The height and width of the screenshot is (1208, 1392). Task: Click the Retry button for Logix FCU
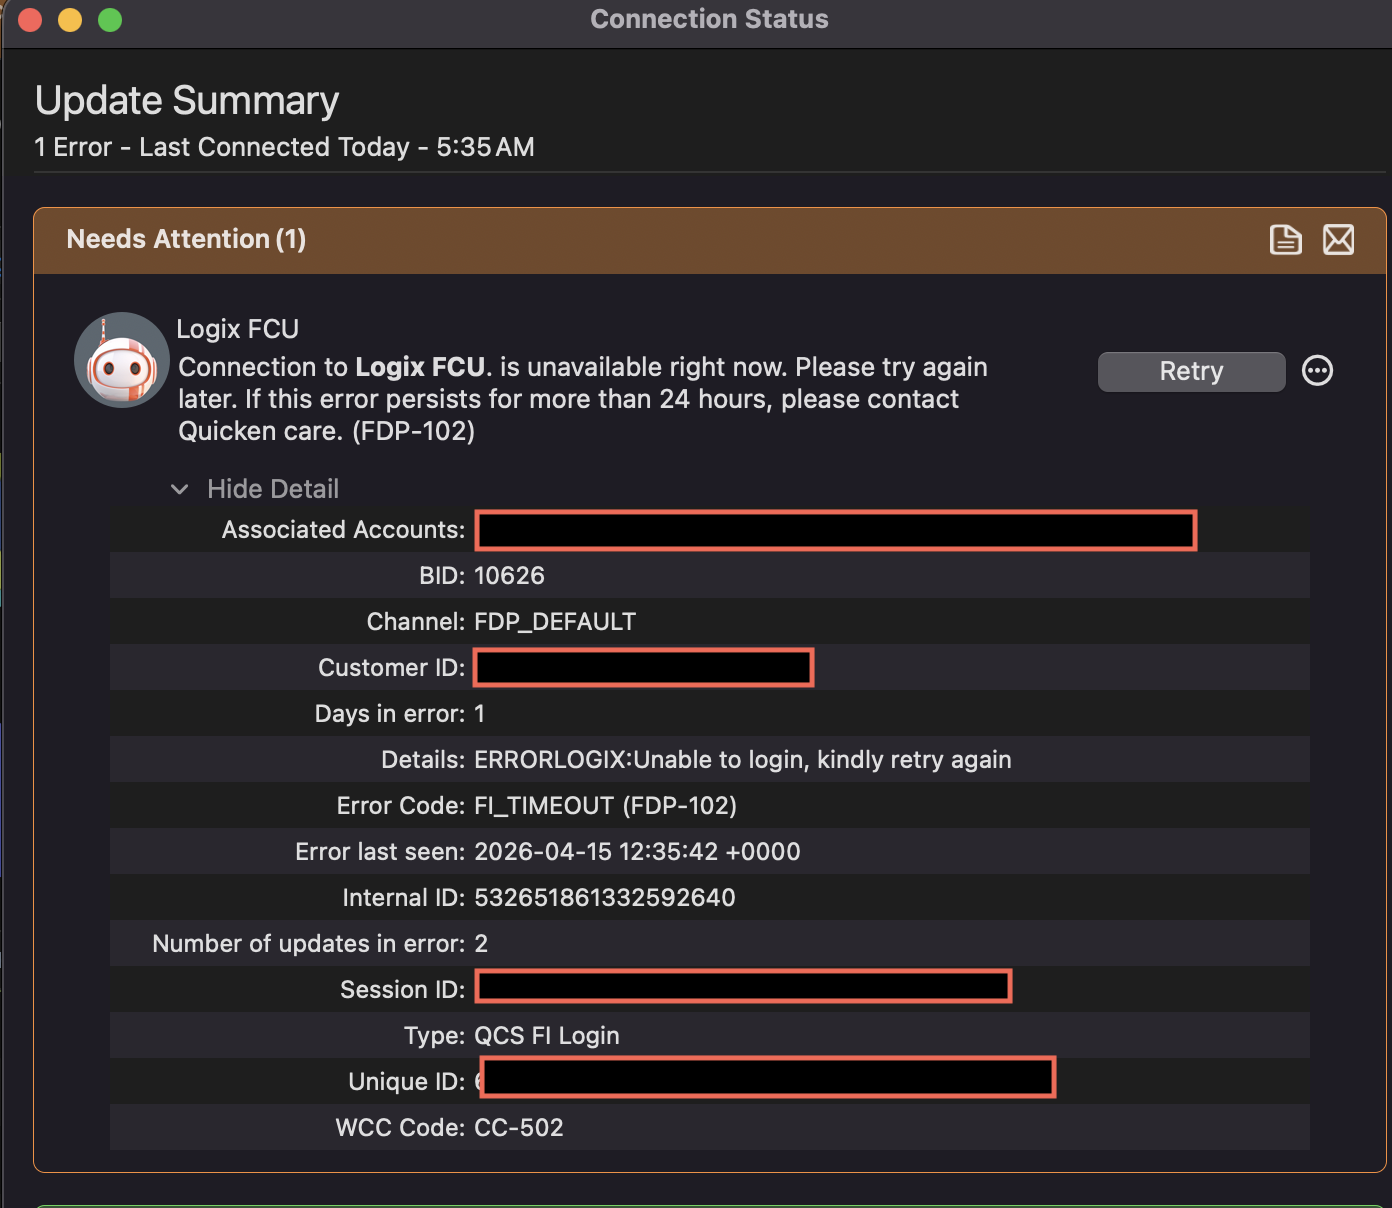point(1191,371)
